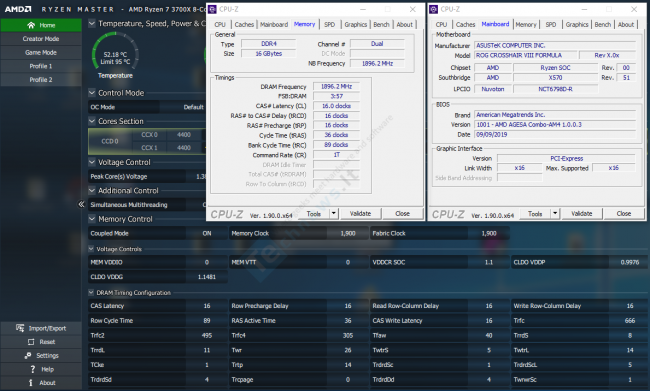Open Tools dropdown arrow in Mainboard window
Screen dimensions: 650x391
click(555, 214)
